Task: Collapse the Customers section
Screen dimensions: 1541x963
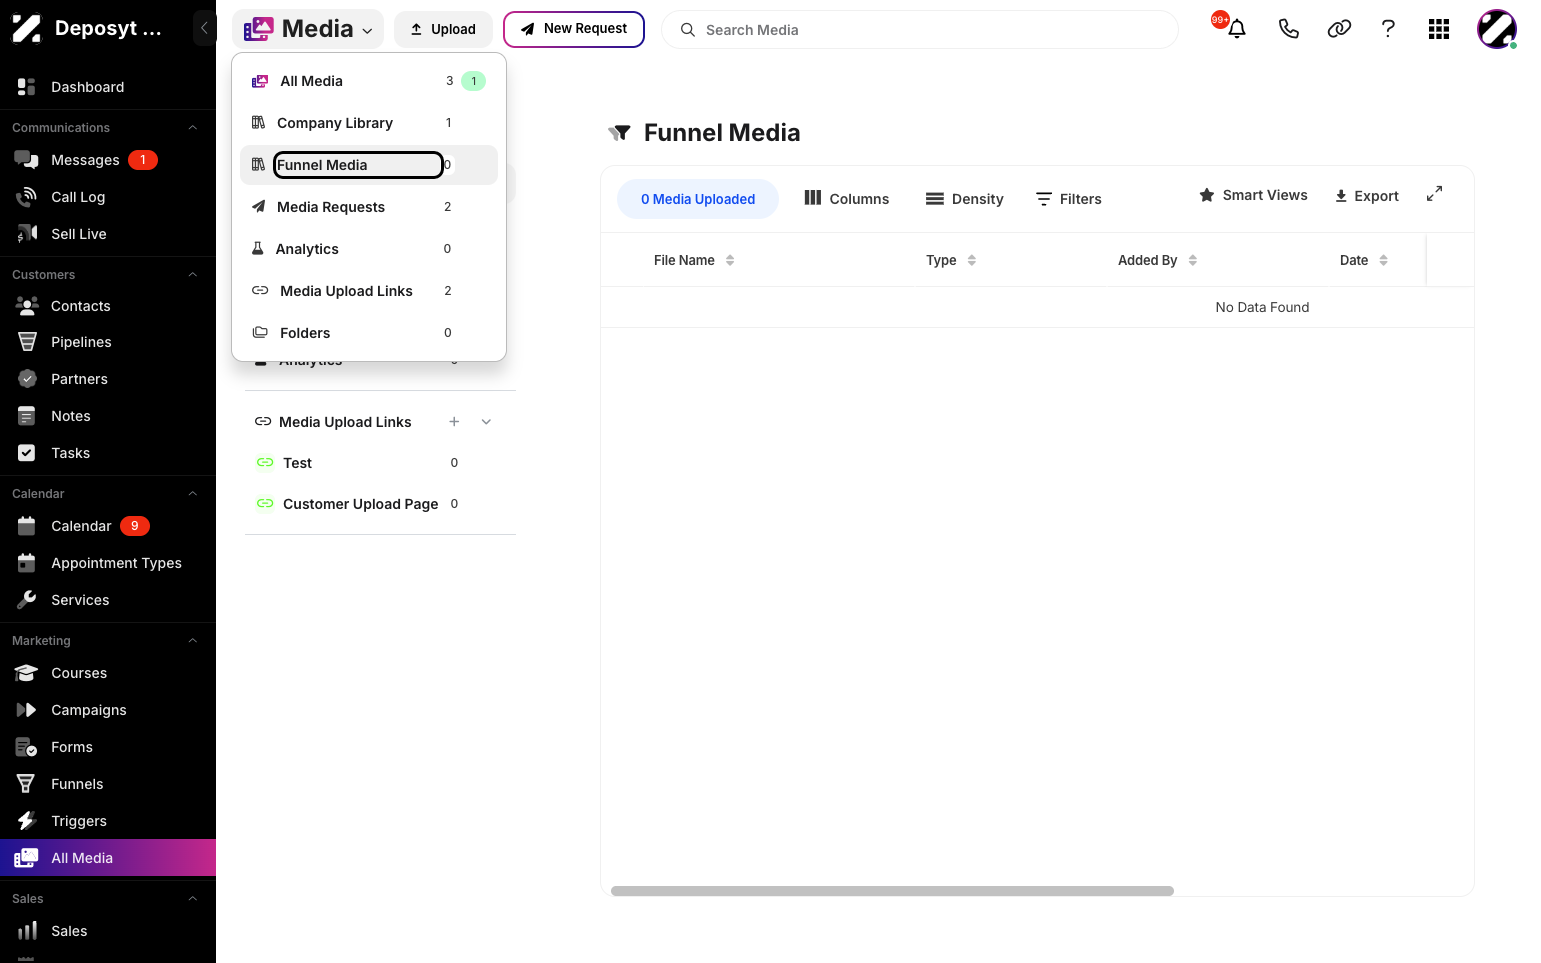Action: 193,275
